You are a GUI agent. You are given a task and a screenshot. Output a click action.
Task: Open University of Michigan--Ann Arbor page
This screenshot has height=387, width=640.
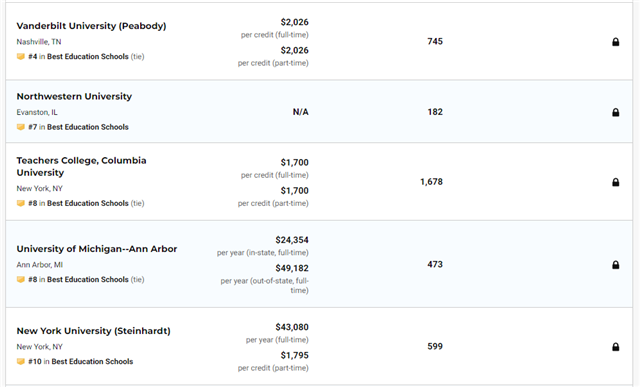(97, 249)
